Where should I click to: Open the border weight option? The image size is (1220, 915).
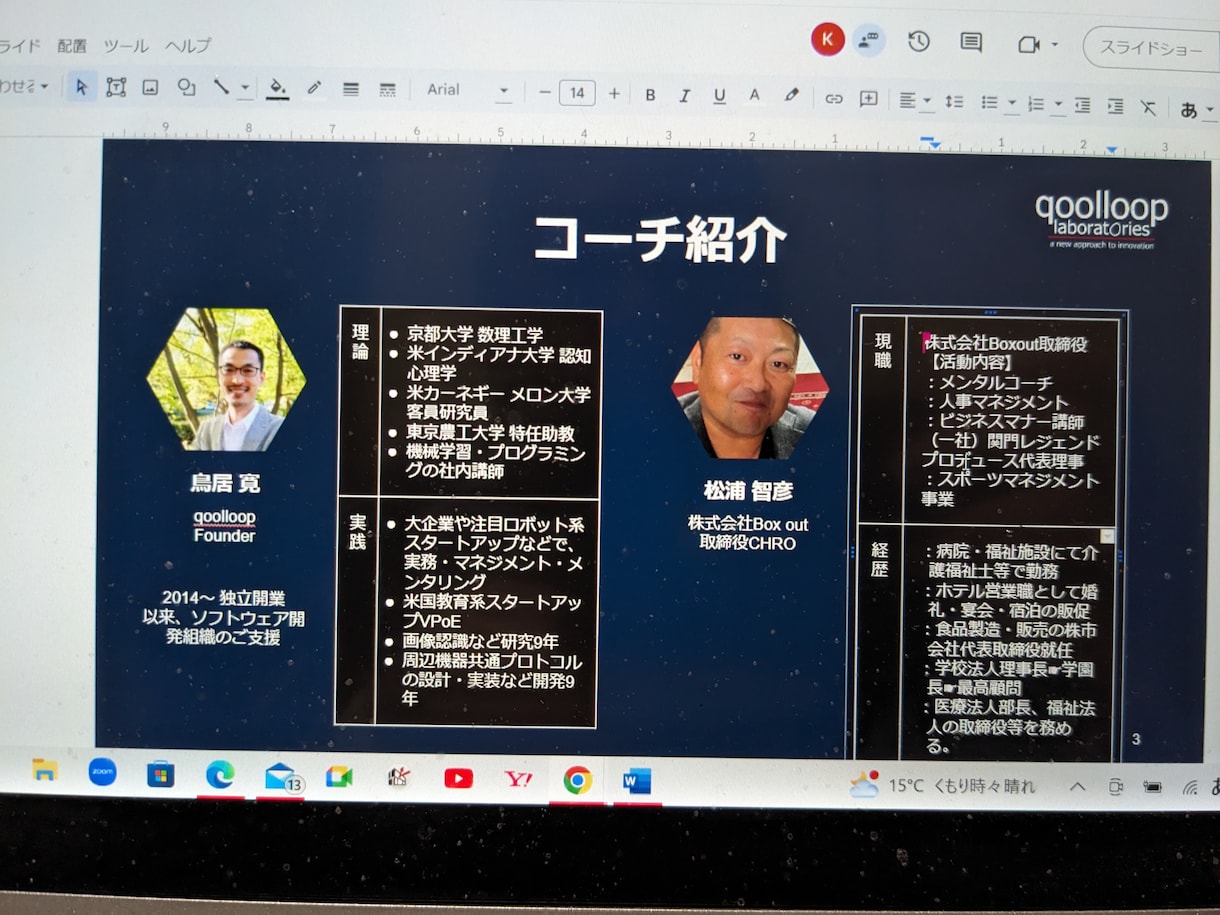pos(351,89)
